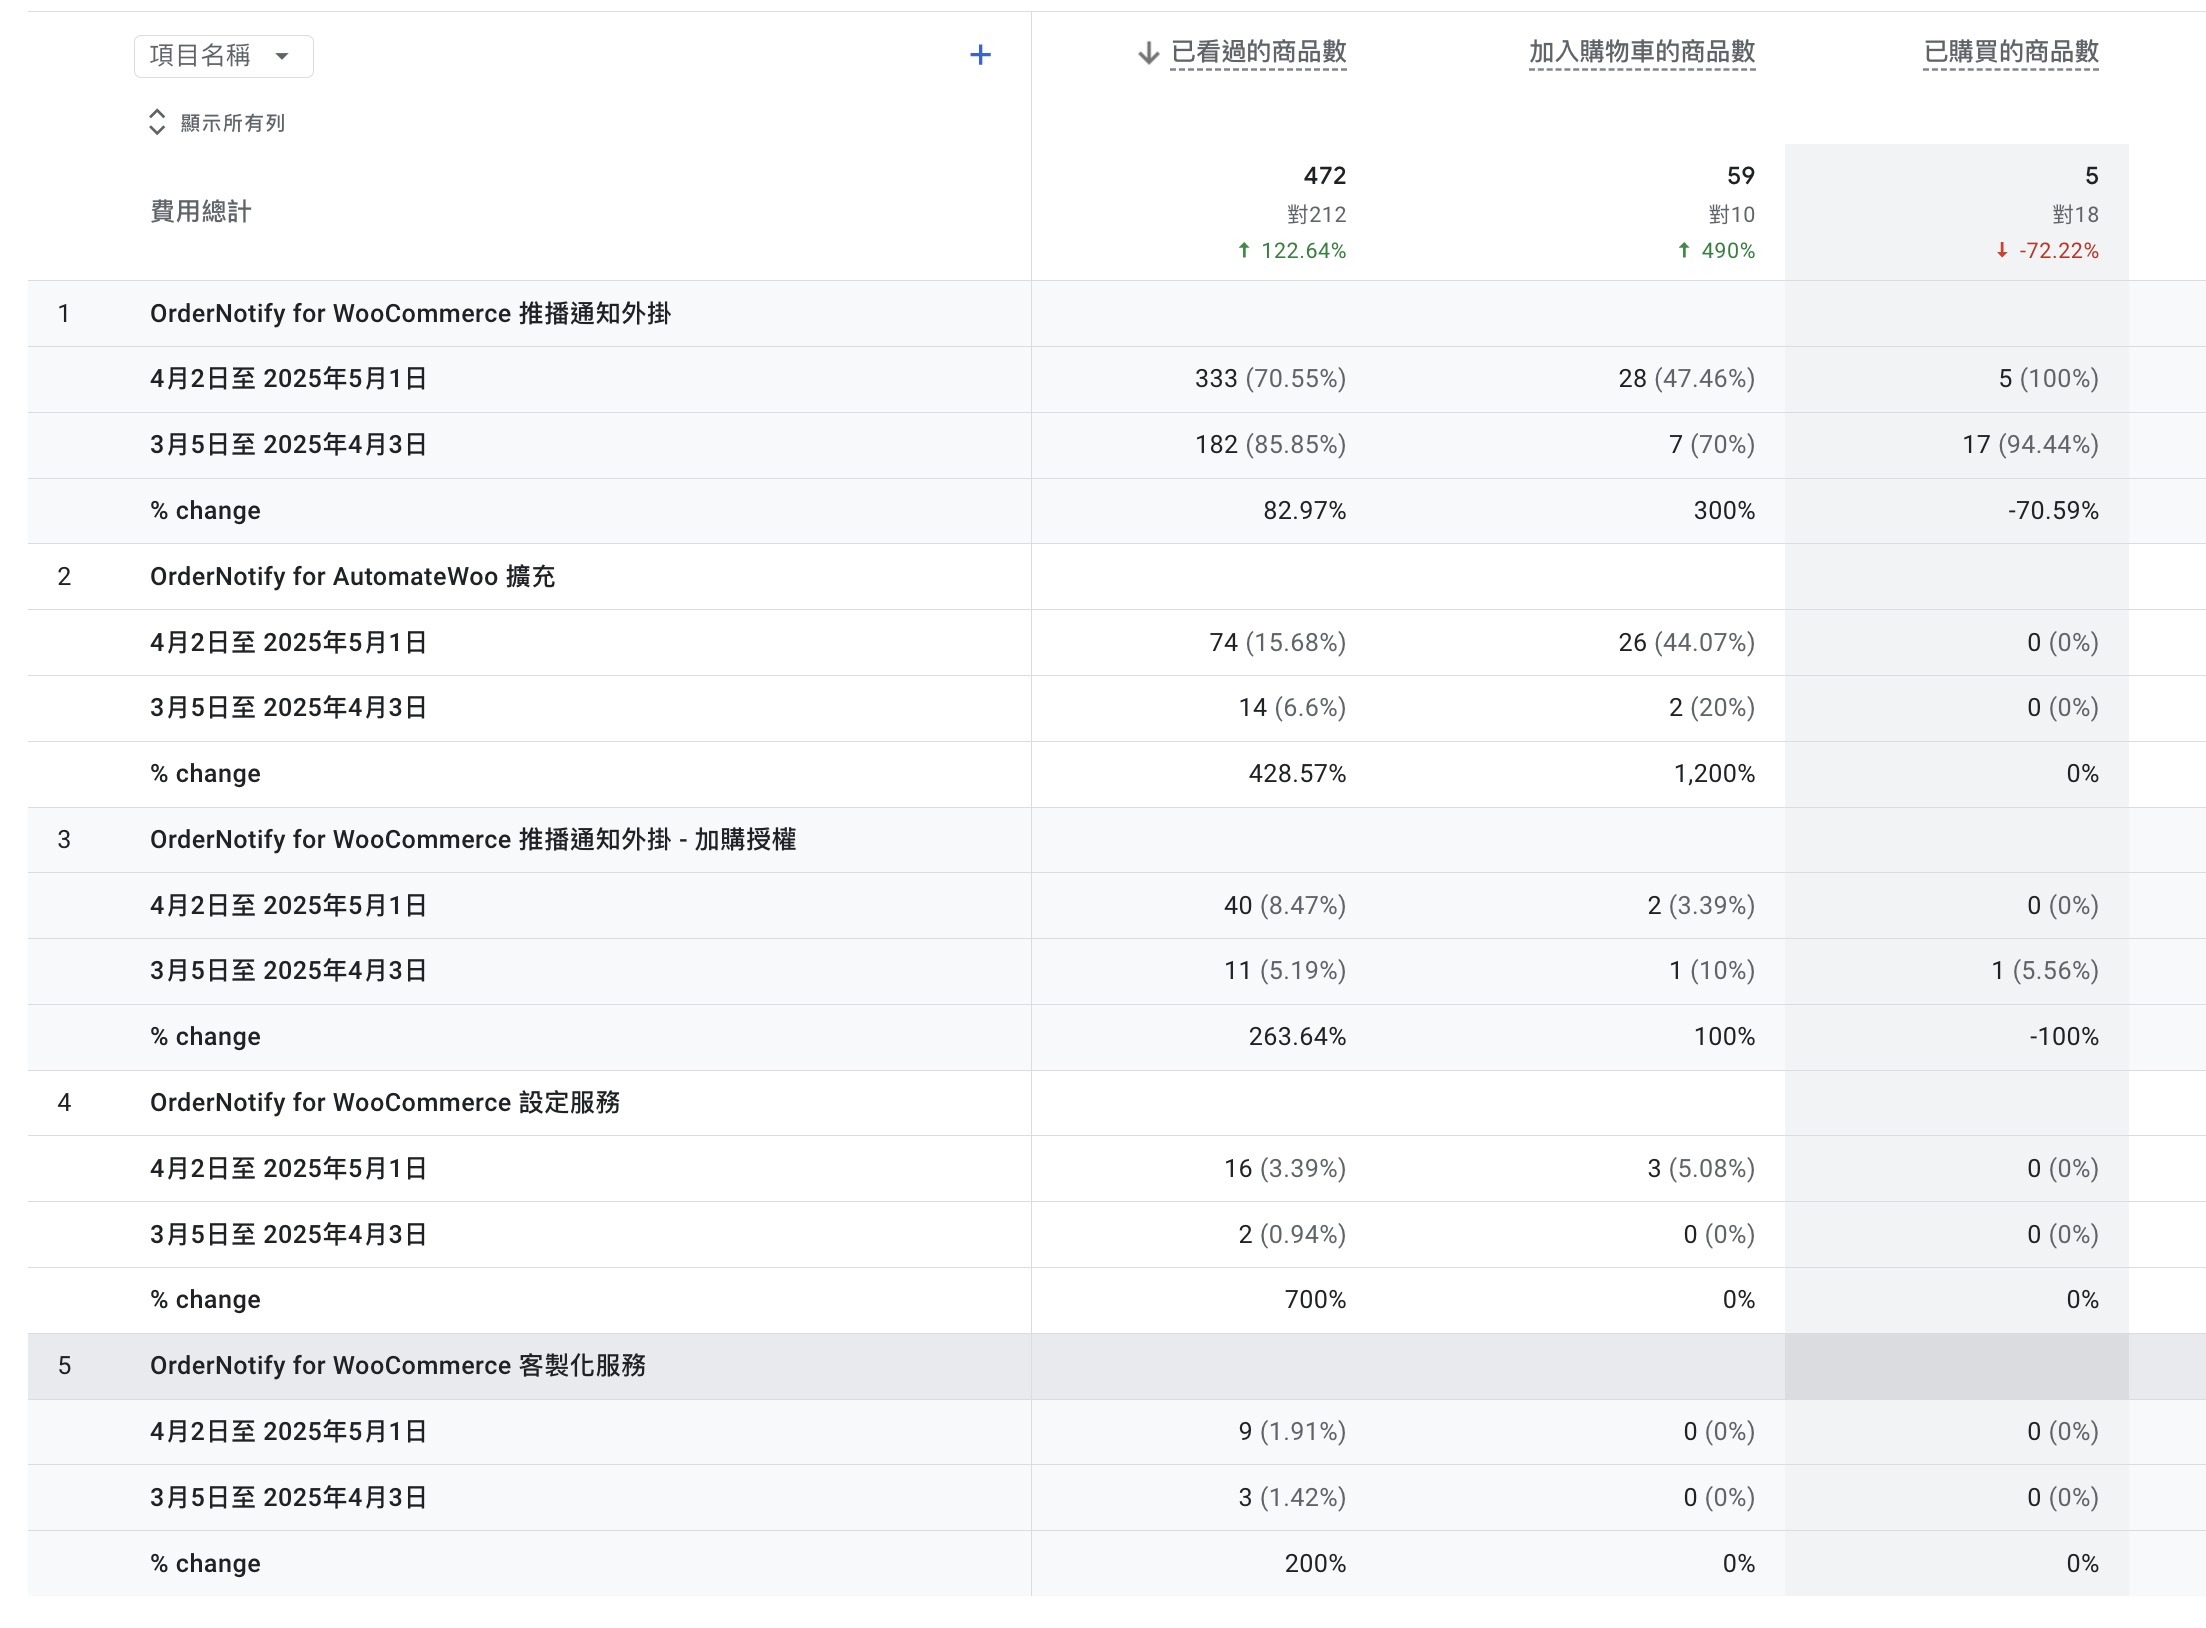Screen dimensions: 2206x1628
Task: Sort by the 加入購物車的商品數 column header
Action: [x=1642, y=52]
